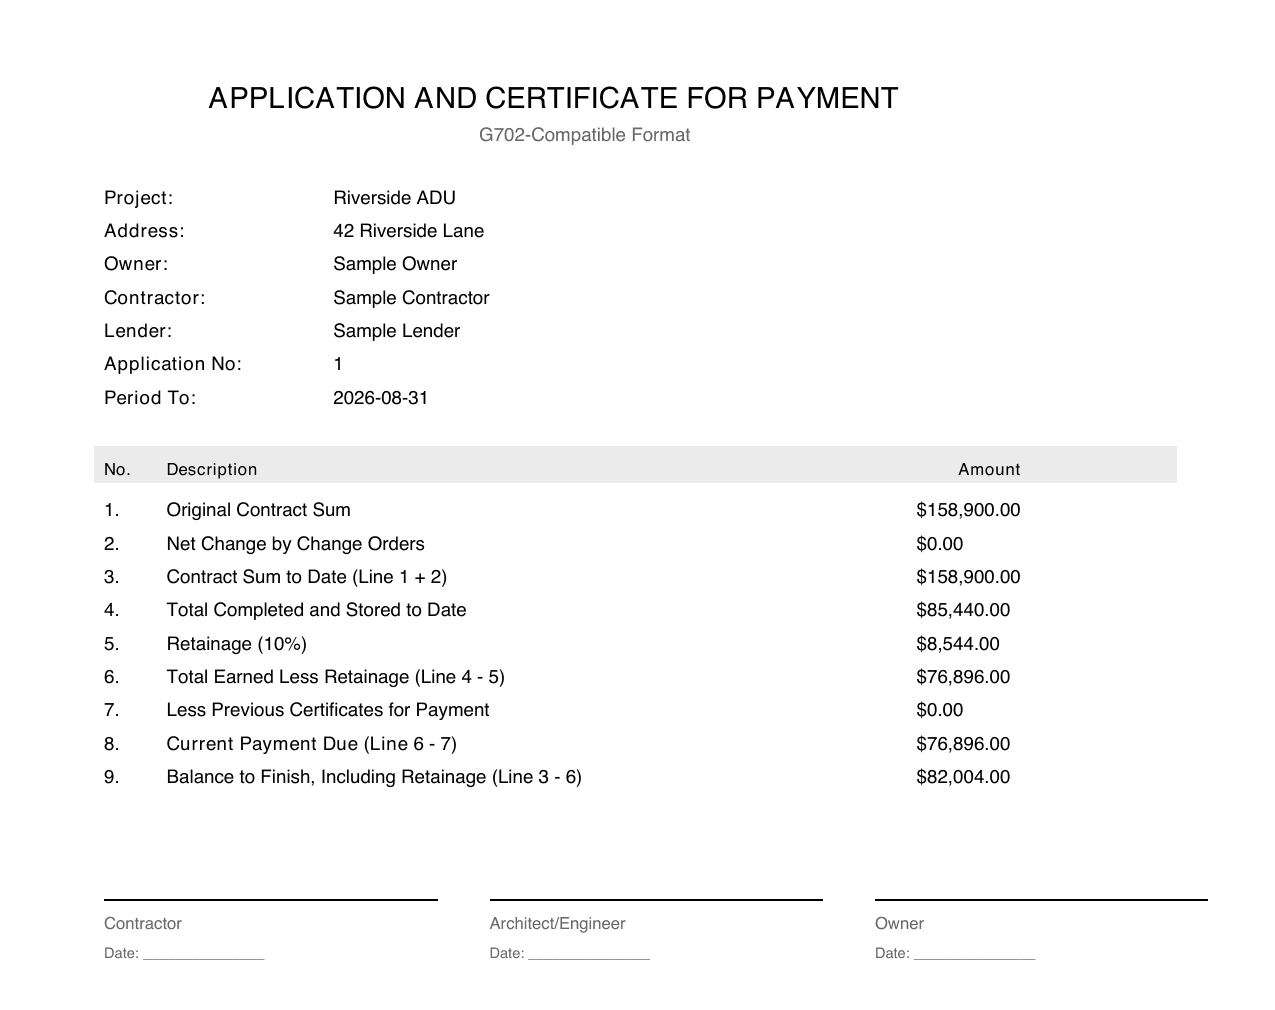
Task: Click 'Total Earned Less Retainage (Line 4 - 5)'
Action: 335,677
